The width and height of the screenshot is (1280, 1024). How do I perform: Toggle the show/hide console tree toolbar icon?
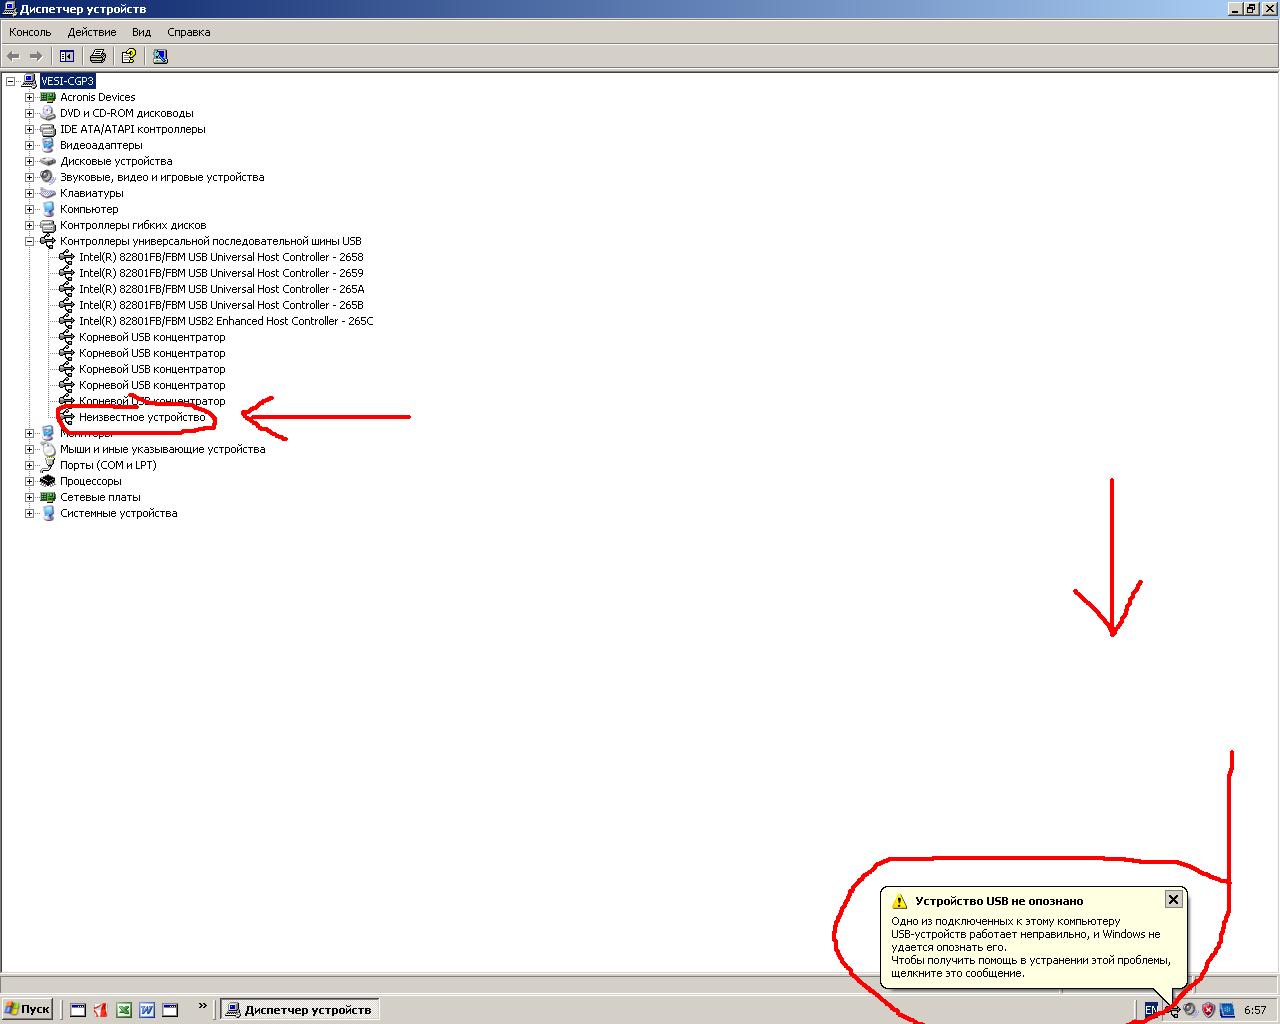[67, 56]
